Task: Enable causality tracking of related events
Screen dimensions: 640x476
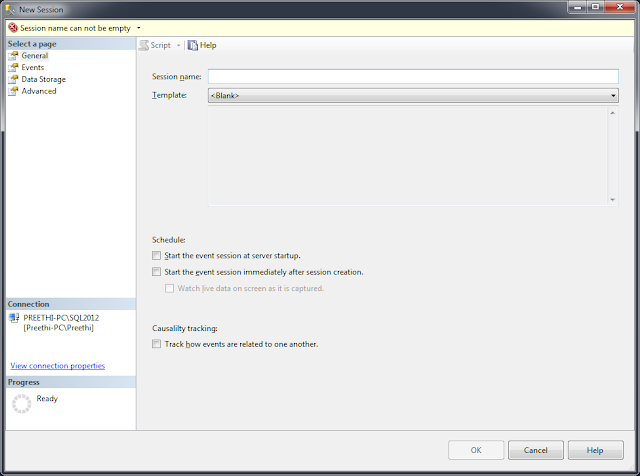Action: pos(156,344)
